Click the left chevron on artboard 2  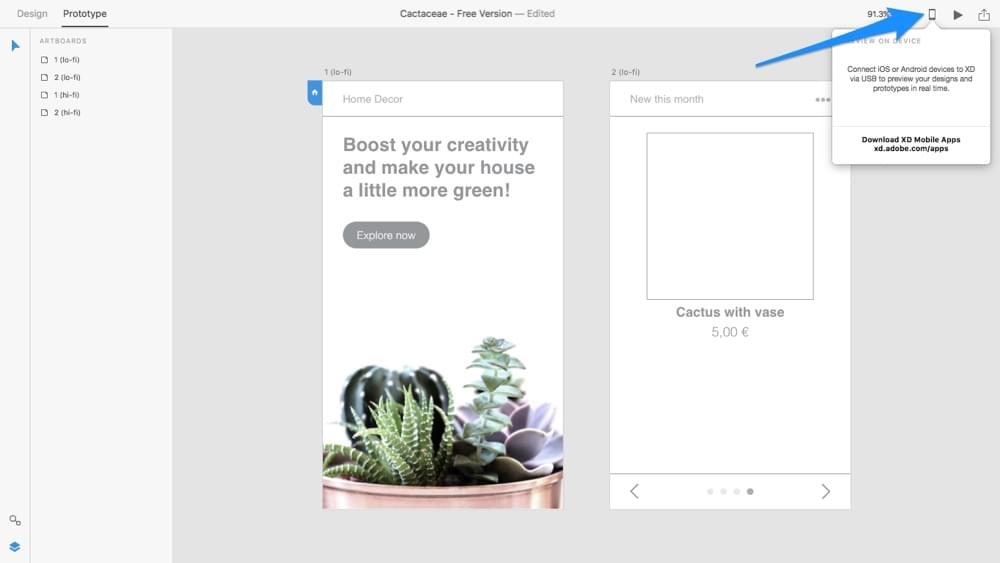(634, 491)
